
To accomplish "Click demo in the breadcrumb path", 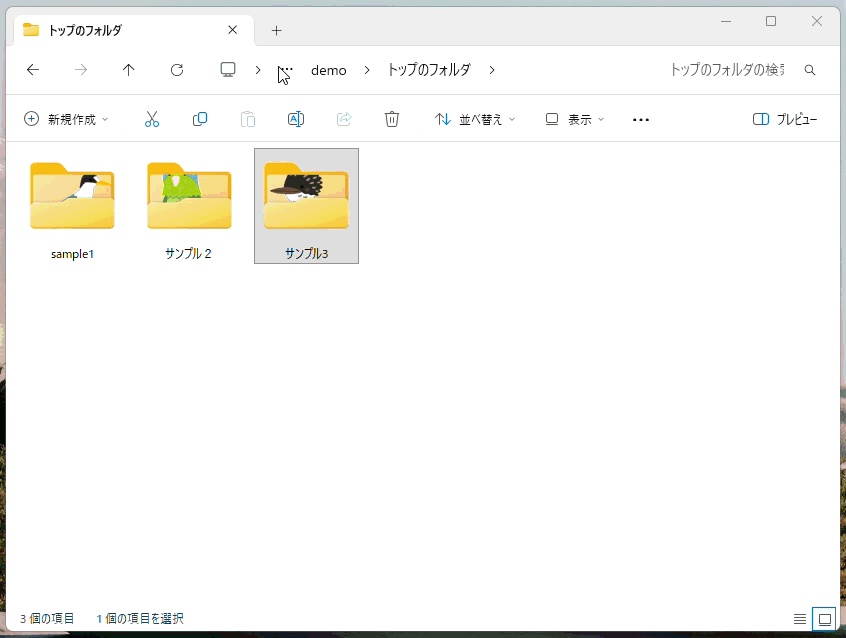I will 328,70.
